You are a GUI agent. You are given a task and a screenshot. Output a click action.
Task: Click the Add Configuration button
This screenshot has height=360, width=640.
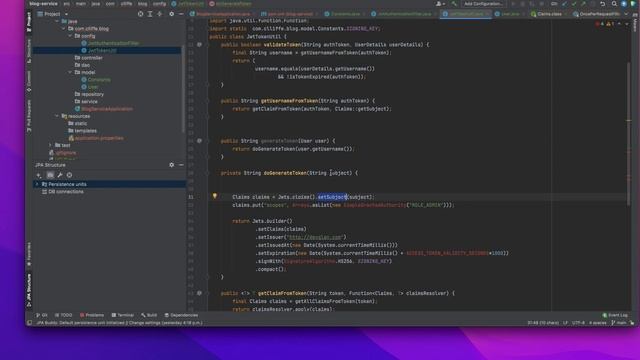(x=483, y=4)
